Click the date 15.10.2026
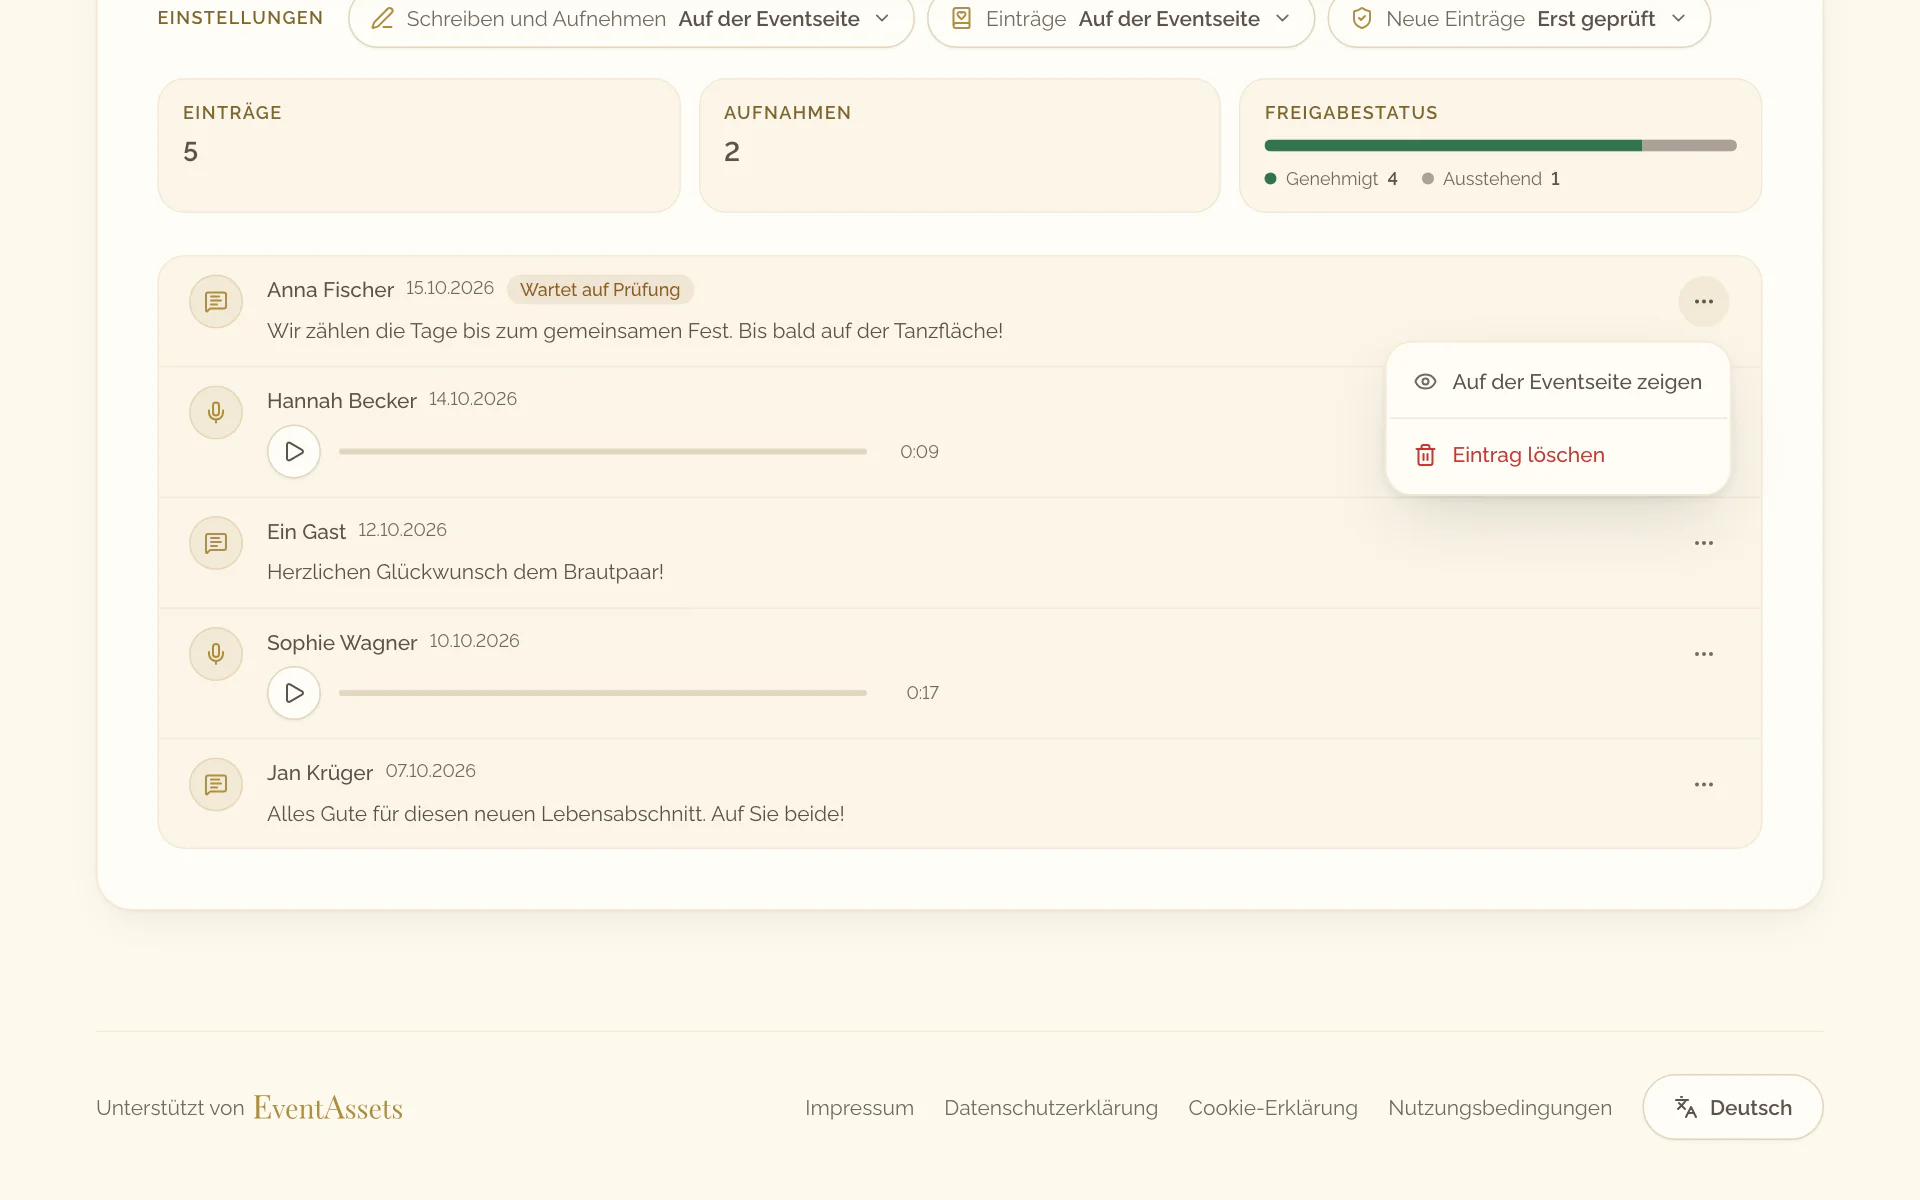 pyautogui.click(x=450, y=288)
